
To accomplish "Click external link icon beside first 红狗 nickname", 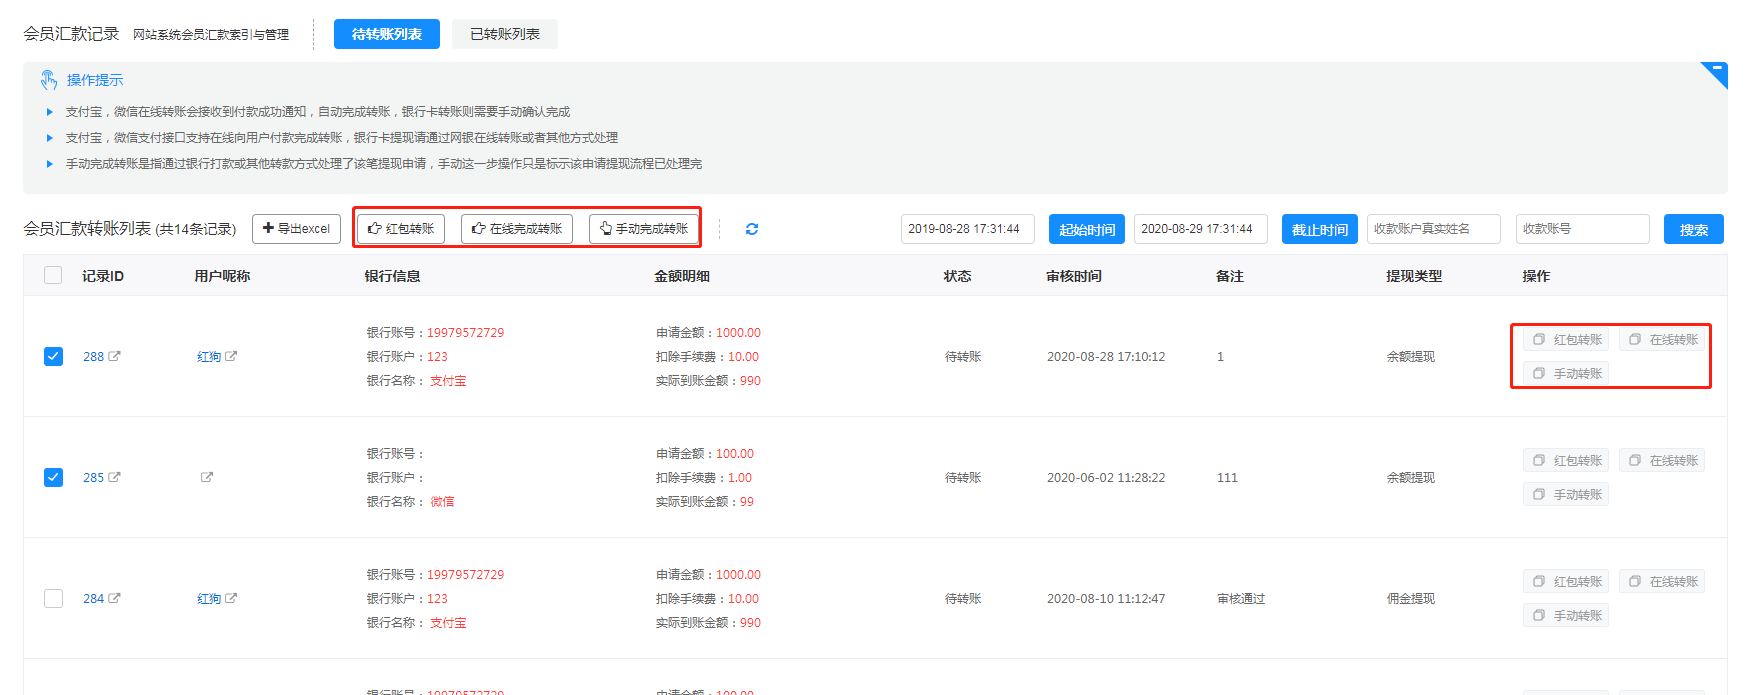I will [x=231, y=356].
